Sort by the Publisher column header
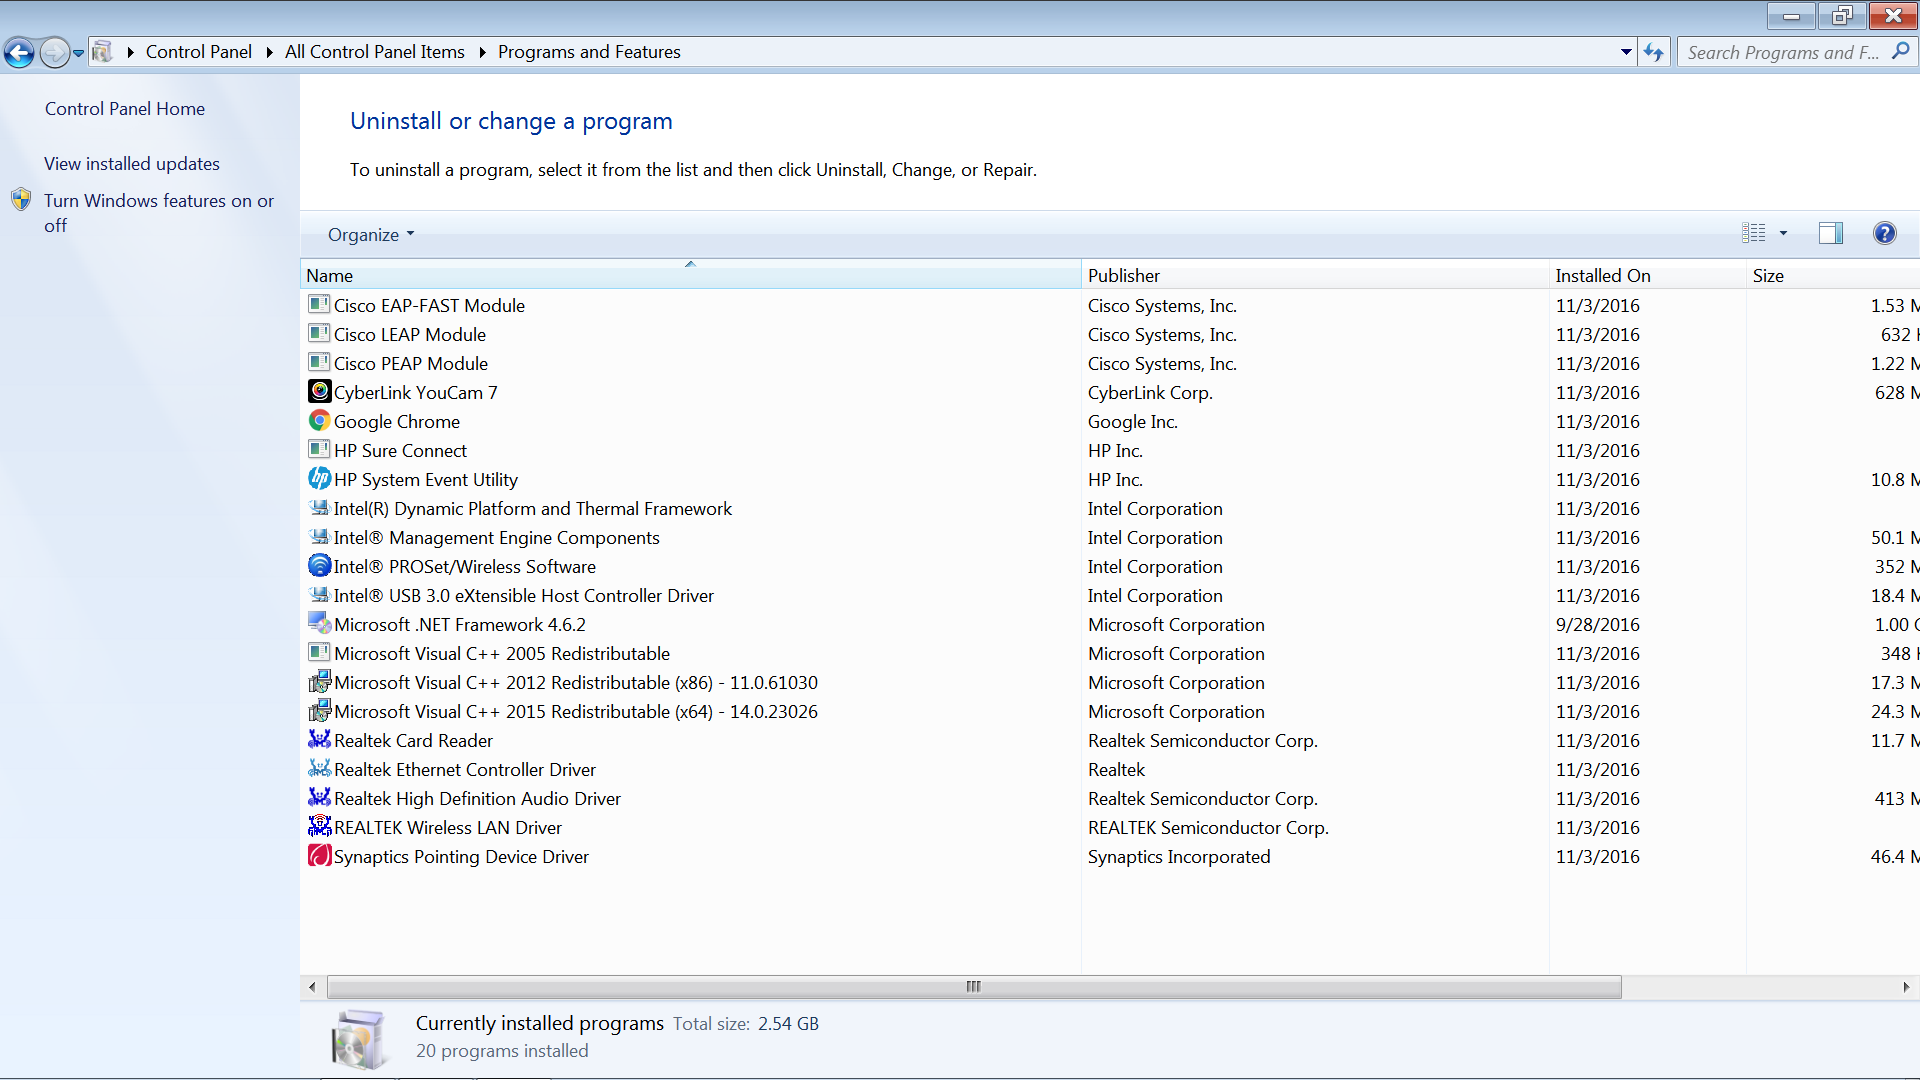Viewport: 1920px width, 1080px height. pos(1124,275)
